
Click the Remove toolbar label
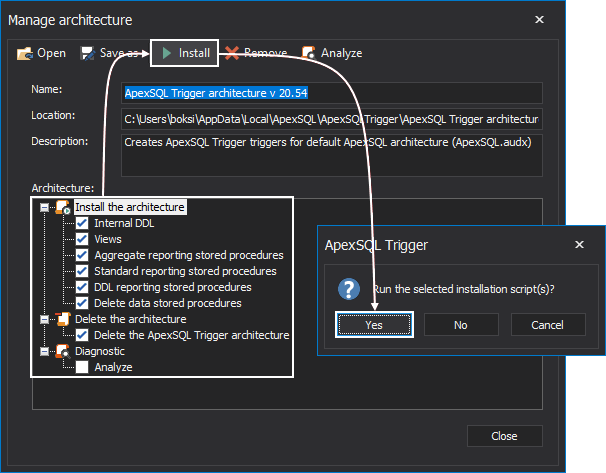pos(266,53)
